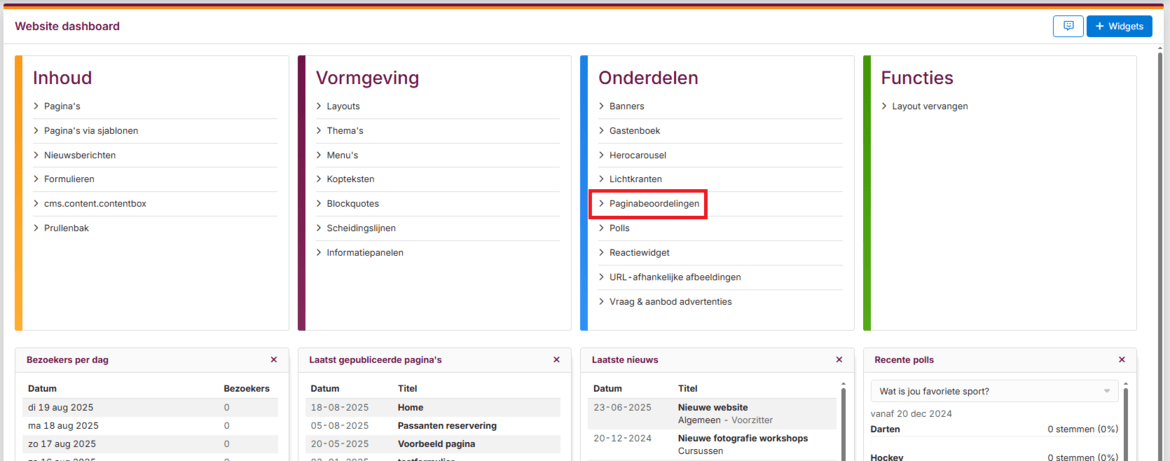Open Formulieren in Inhoud
This screenshot has width=1170, height=461.
click(x=69, y=179)
